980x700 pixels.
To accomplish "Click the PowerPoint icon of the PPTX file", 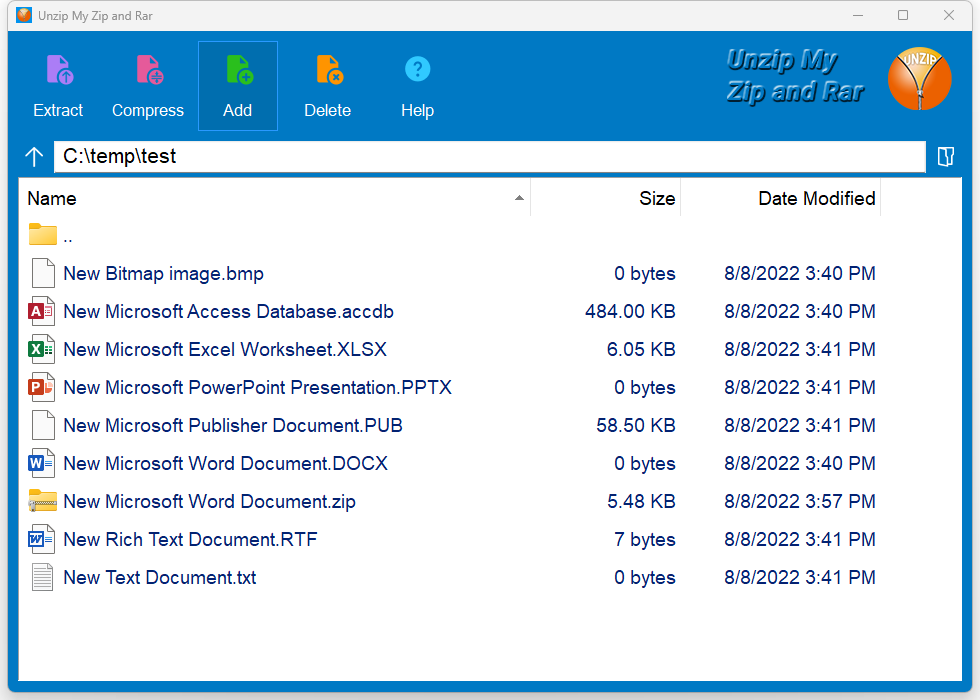I will tap(41, 388).
